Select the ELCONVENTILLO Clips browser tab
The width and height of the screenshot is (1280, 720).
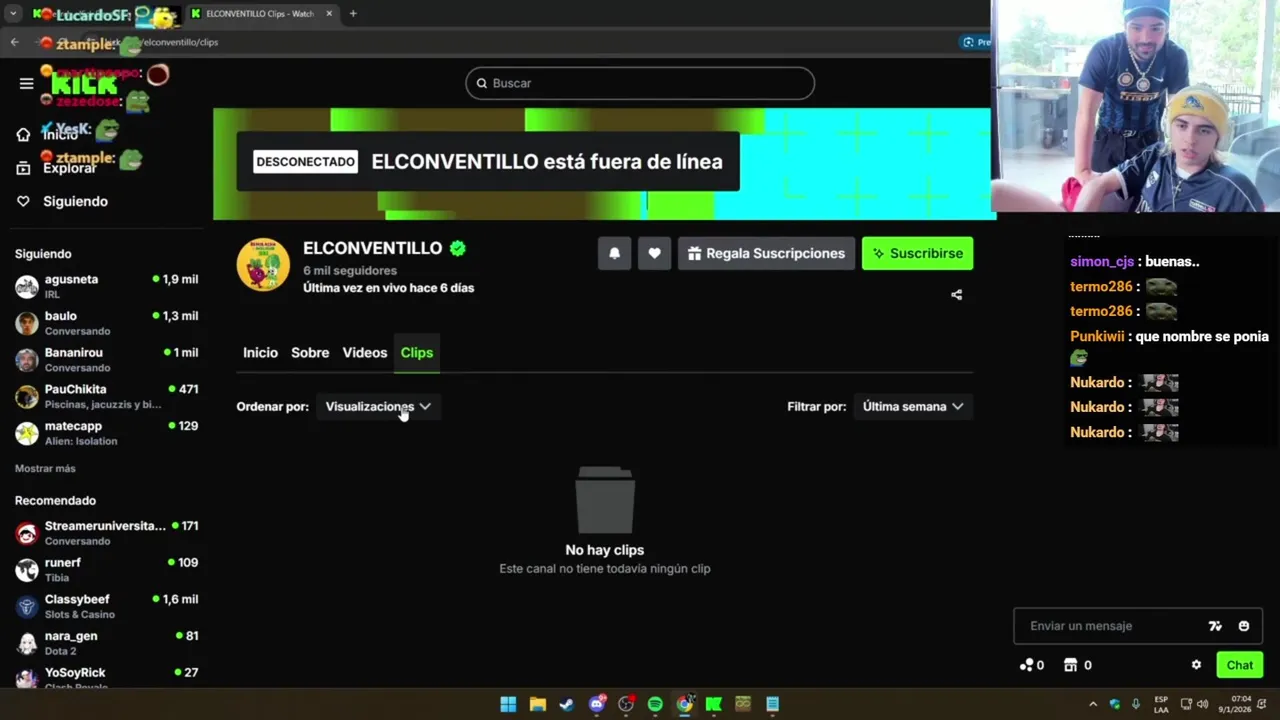click(261, 14)
